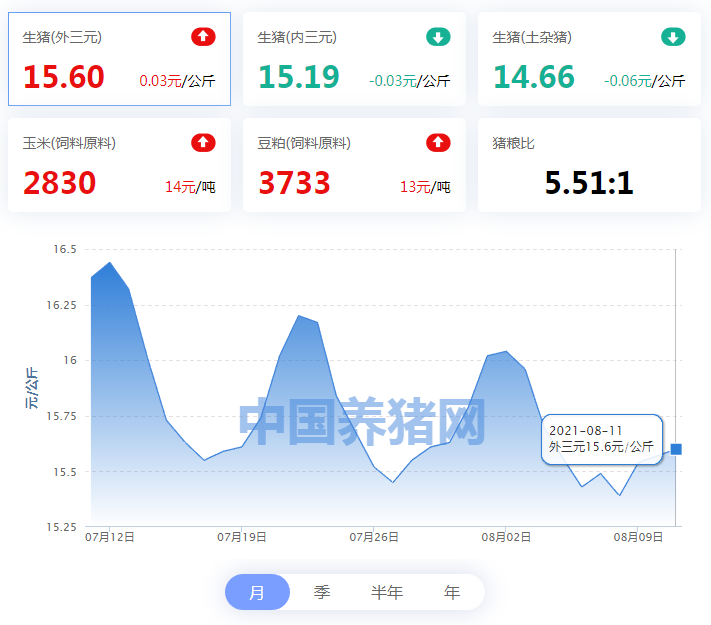Click the red up arrow on 豆粕(饲料原料) card
711x625 pixels.
tap(438, 143)
